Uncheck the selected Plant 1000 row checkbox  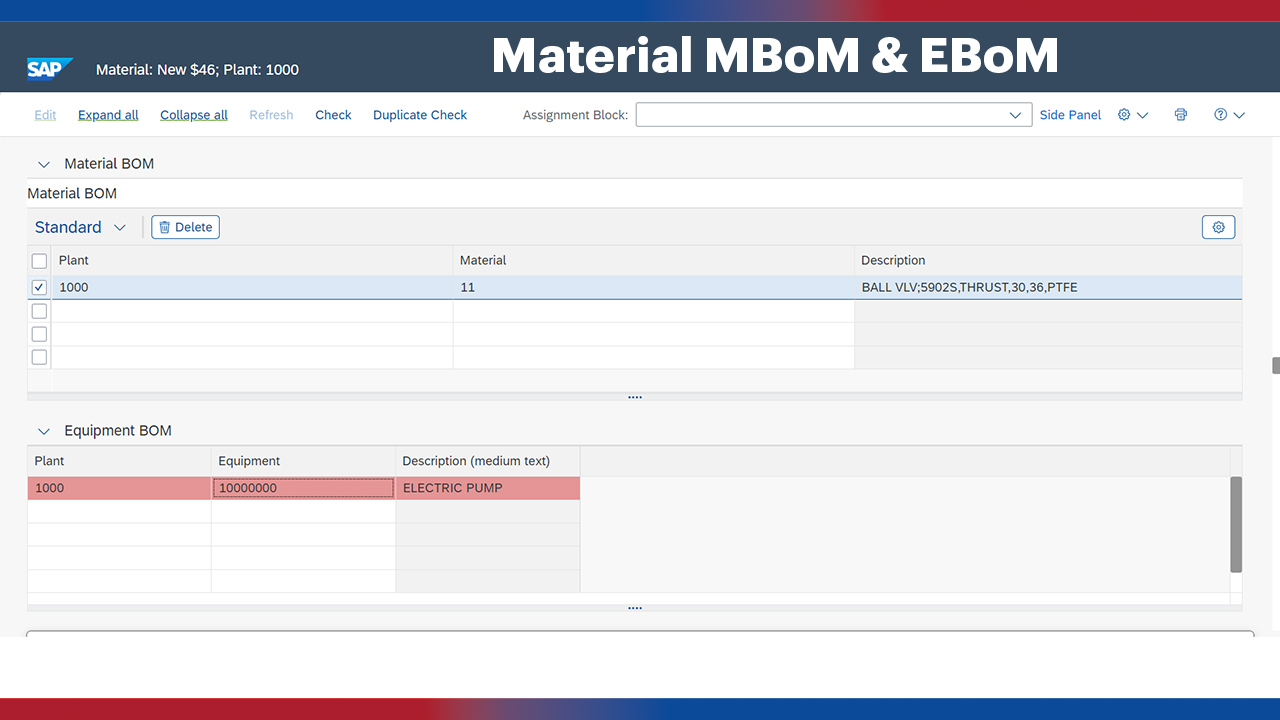point(38,287)
